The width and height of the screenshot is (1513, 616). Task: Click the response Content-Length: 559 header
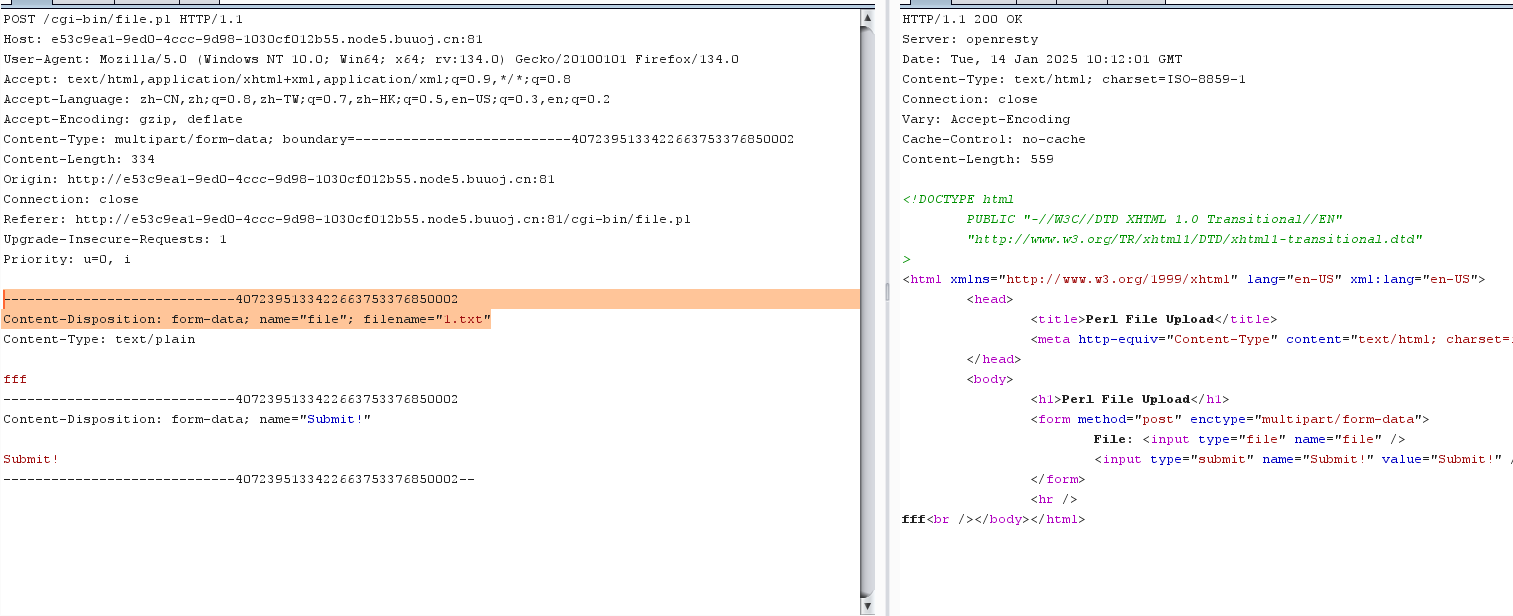pyautogui.click(x=977, y=159)
